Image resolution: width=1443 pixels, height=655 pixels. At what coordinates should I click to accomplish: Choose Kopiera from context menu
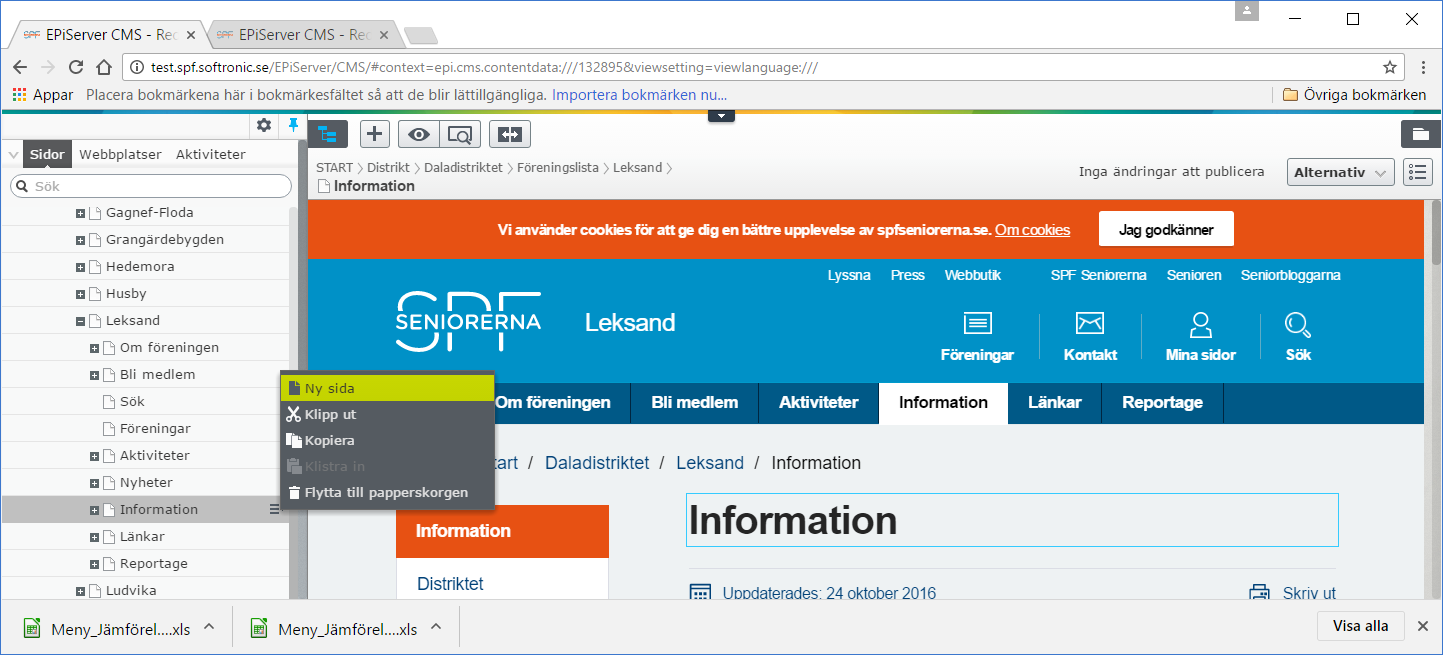click(x=388, y=440)
